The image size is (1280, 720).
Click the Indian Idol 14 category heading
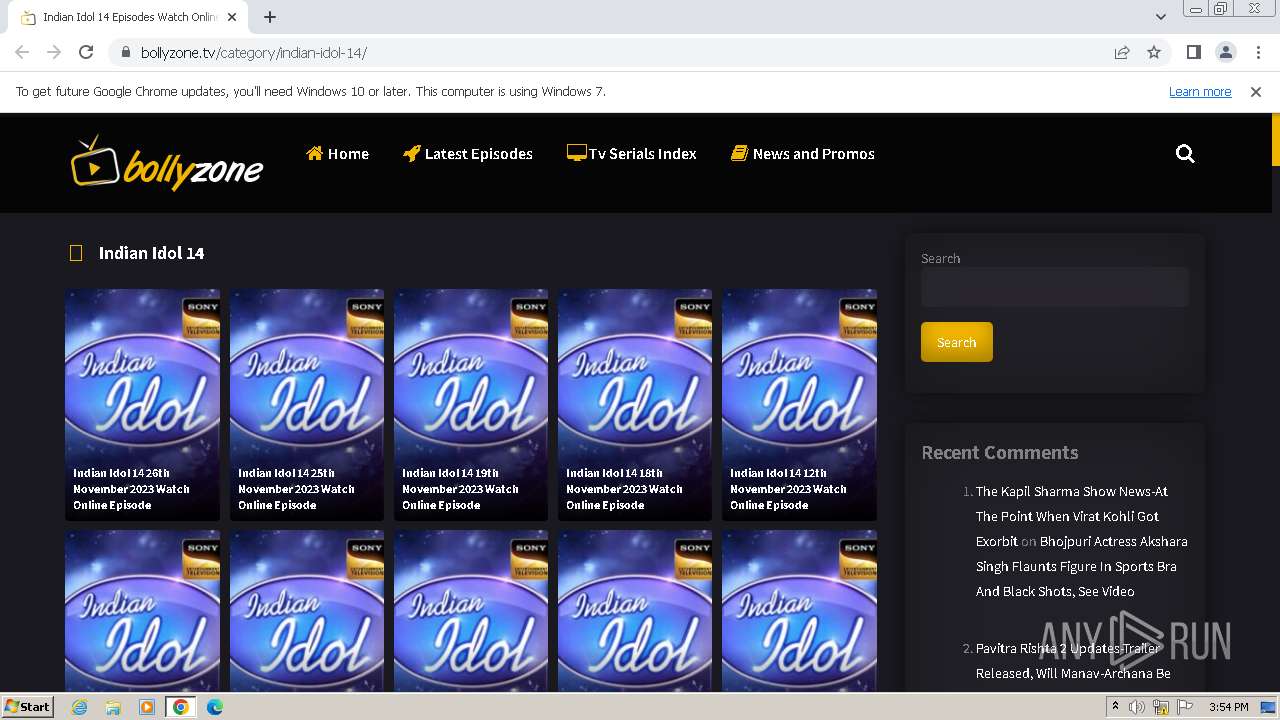151,253
